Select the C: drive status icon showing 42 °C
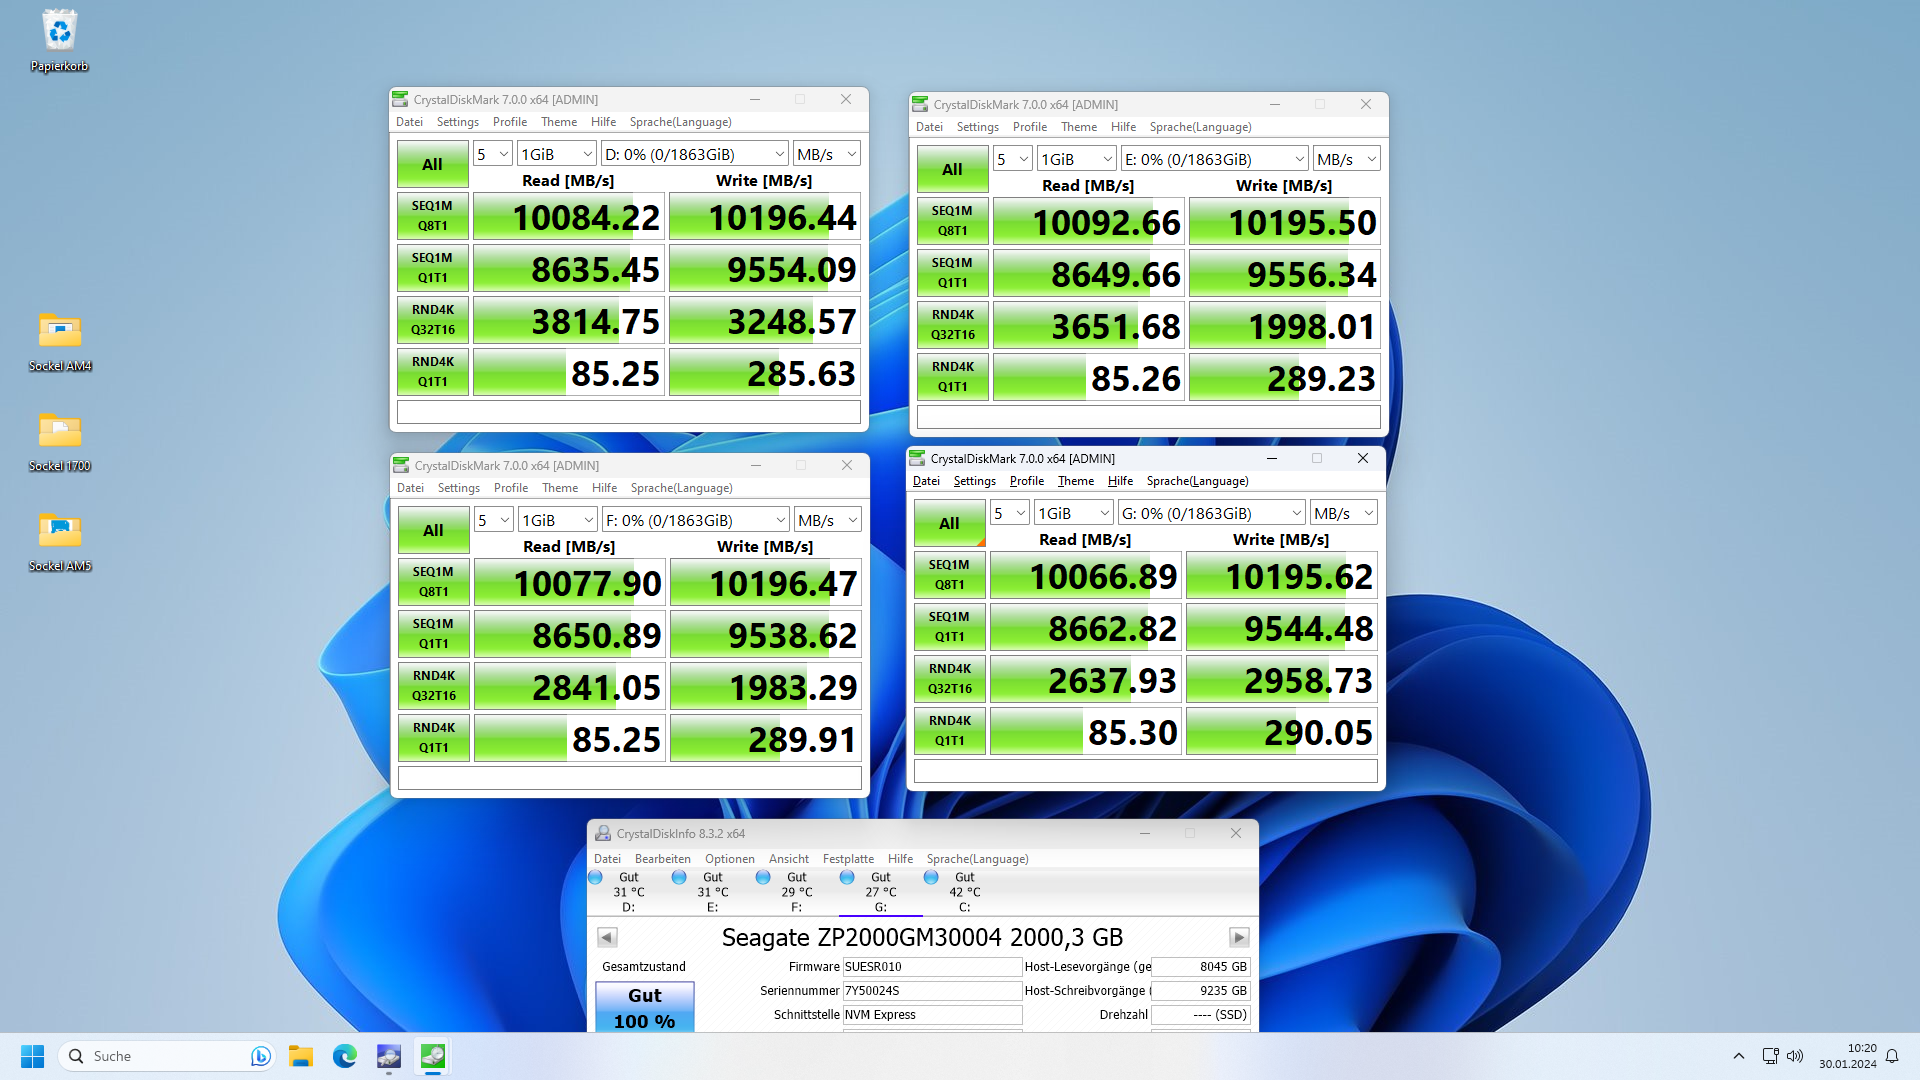The image size is (1920, 1080). pyautogui.click(x=932, y=876)
